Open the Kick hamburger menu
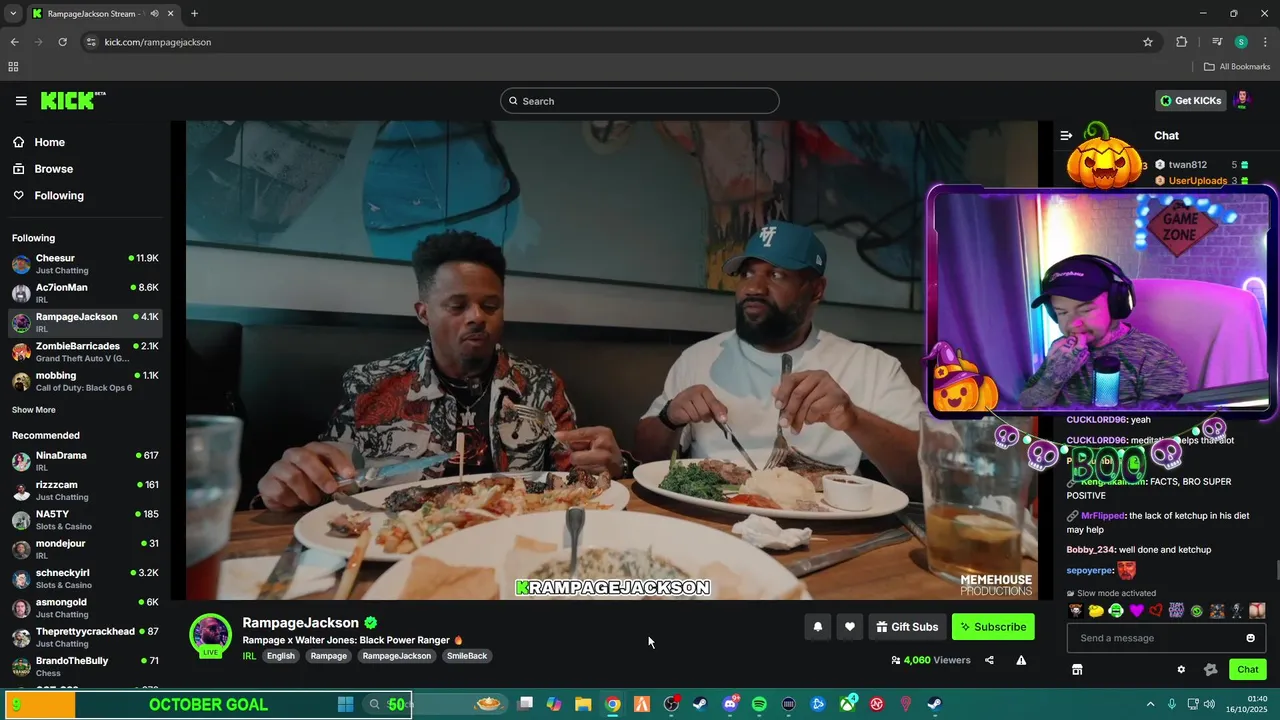 tap(21, 101)
